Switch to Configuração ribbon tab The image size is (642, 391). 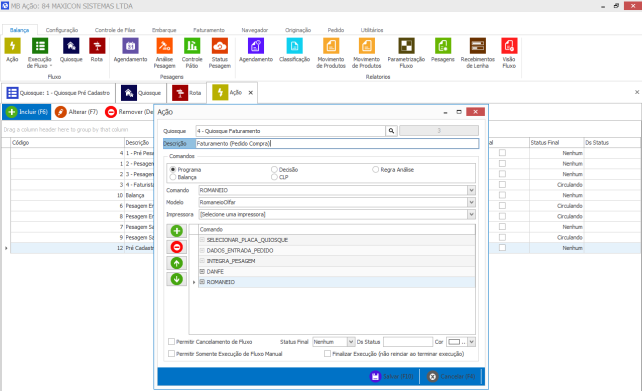(x=62, y=30)
